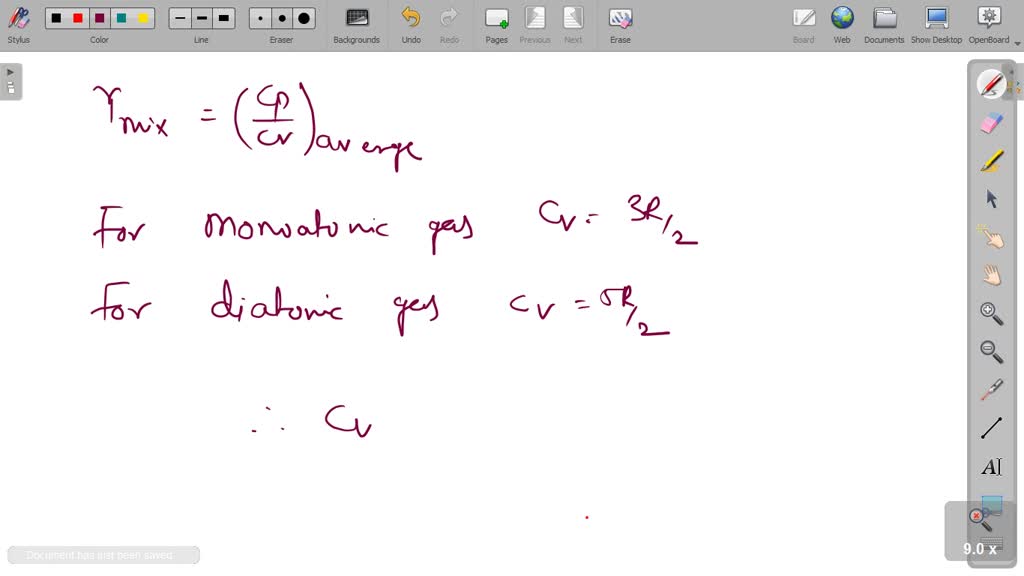Image resolution: width=1024 pixels, height=576 pixels.
Task: Select the Highlighter tool in the sidebar
Action: pos(990,159)
